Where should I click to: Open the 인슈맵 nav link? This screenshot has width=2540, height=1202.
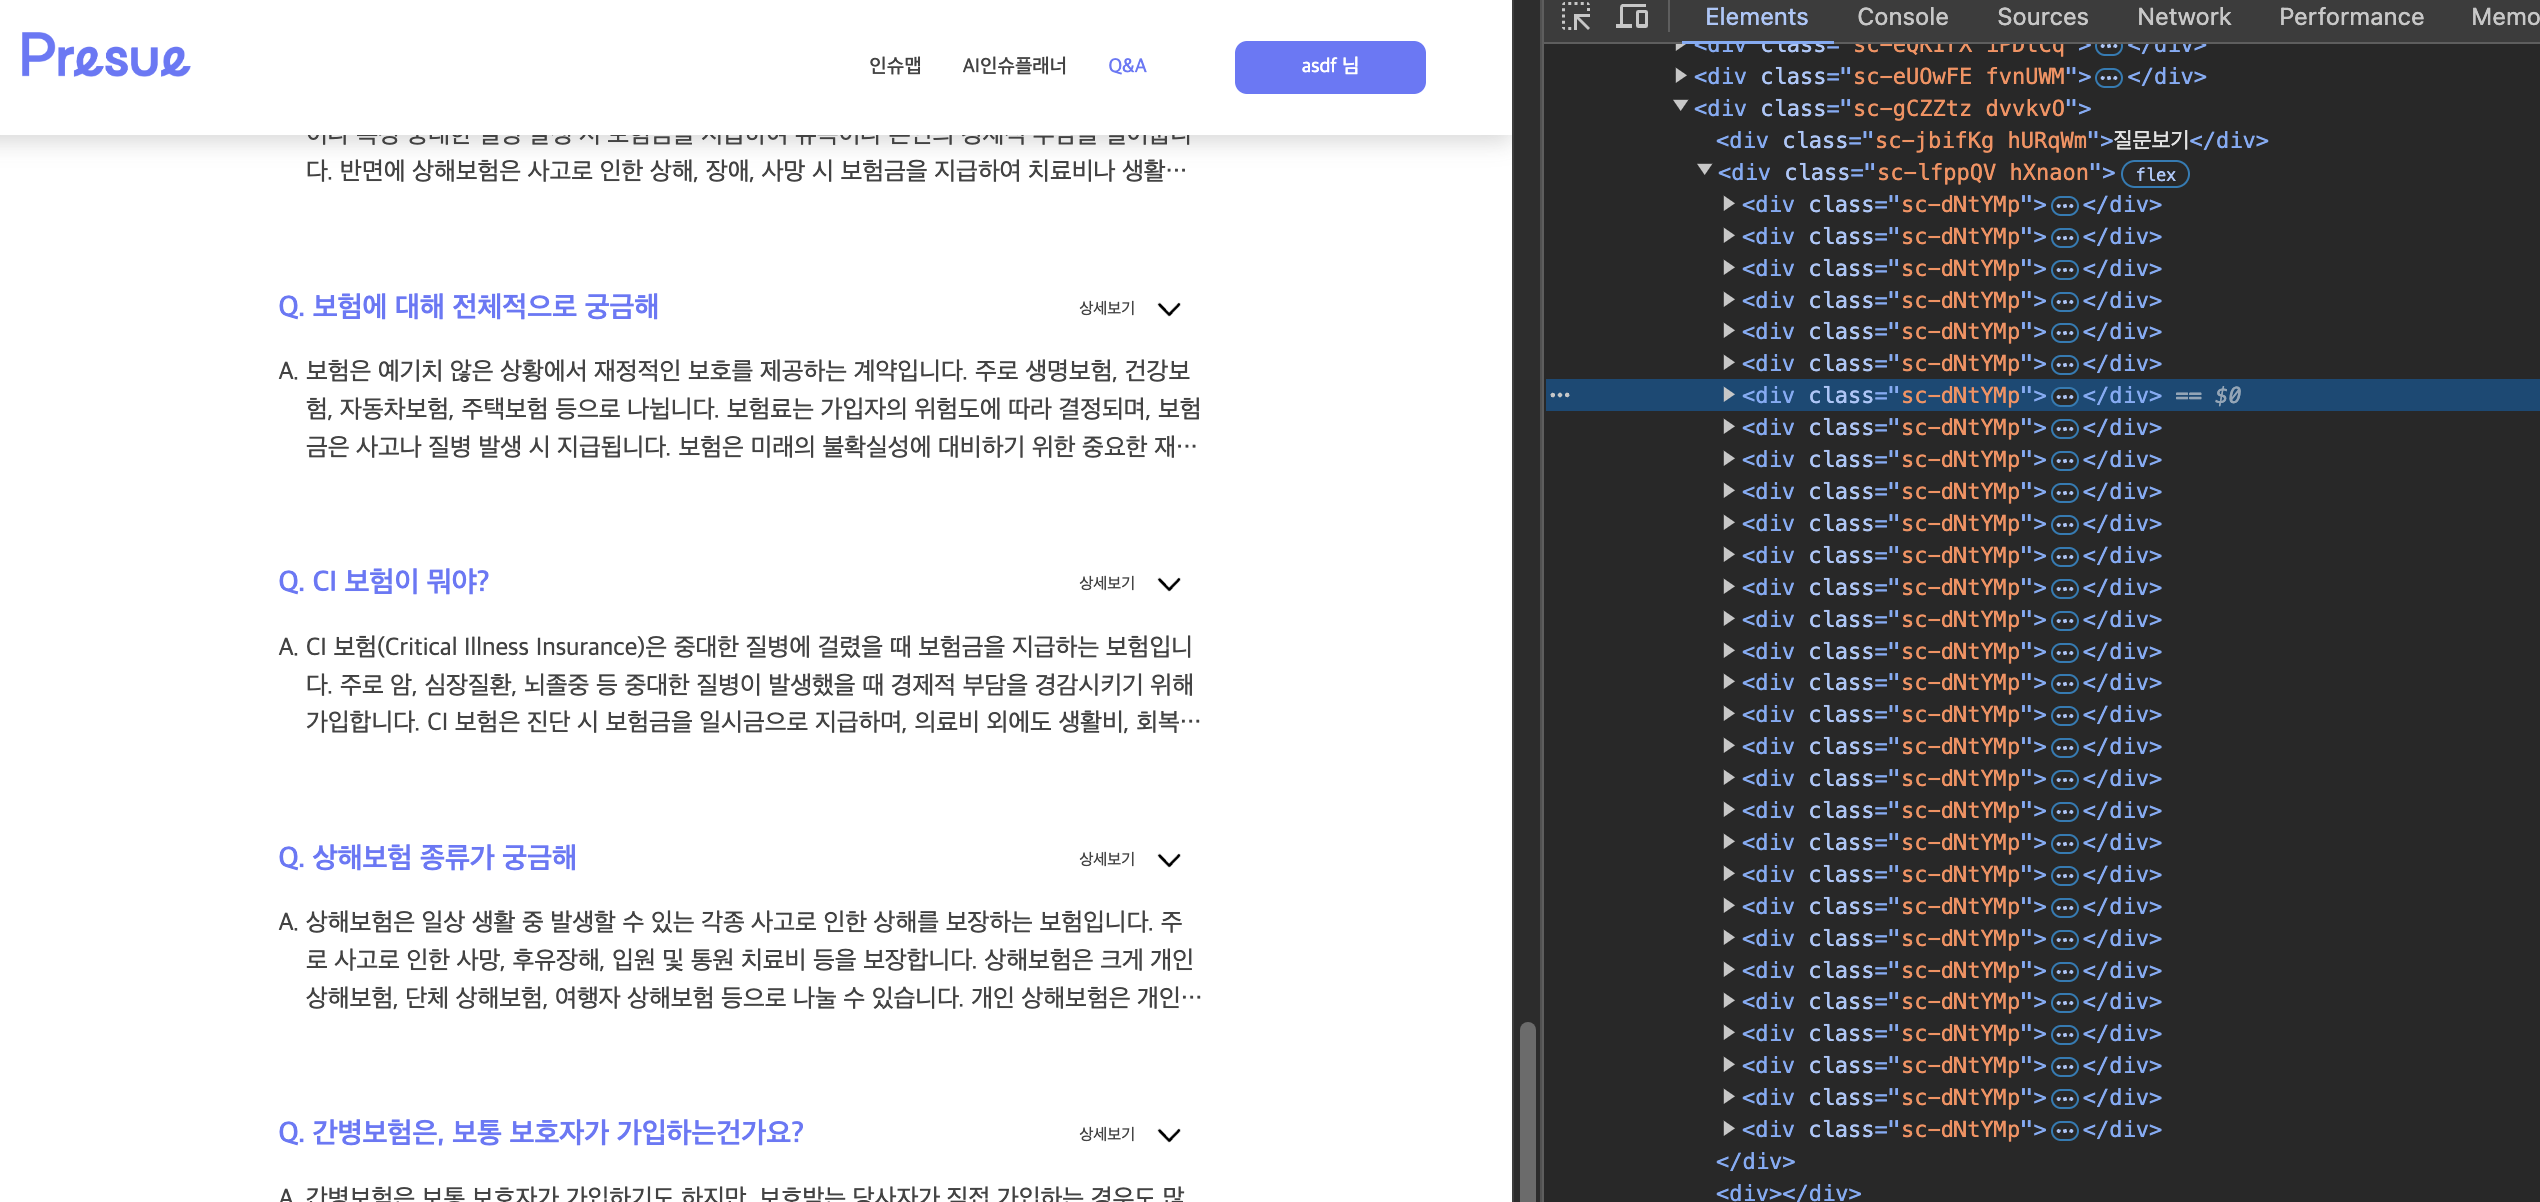(x=894, y=66)
